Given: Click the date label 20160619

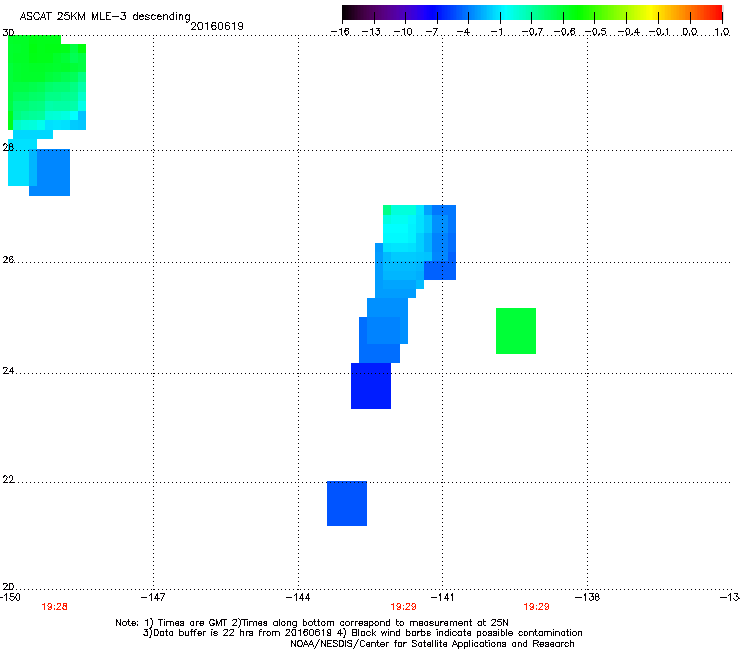Looking at the screenshot, I should (x=217, y=26).
